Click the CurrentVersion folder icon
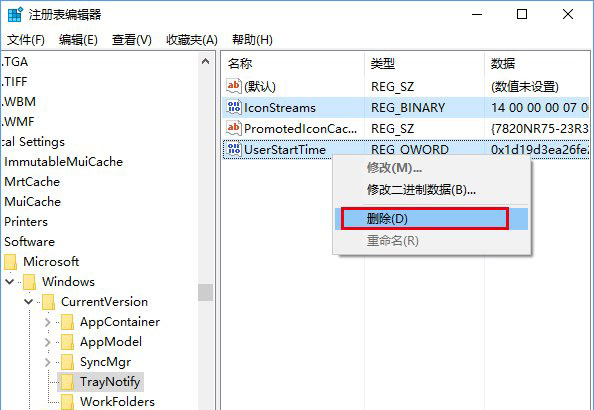Screen dimensions: 594x410 coord(48,302)
